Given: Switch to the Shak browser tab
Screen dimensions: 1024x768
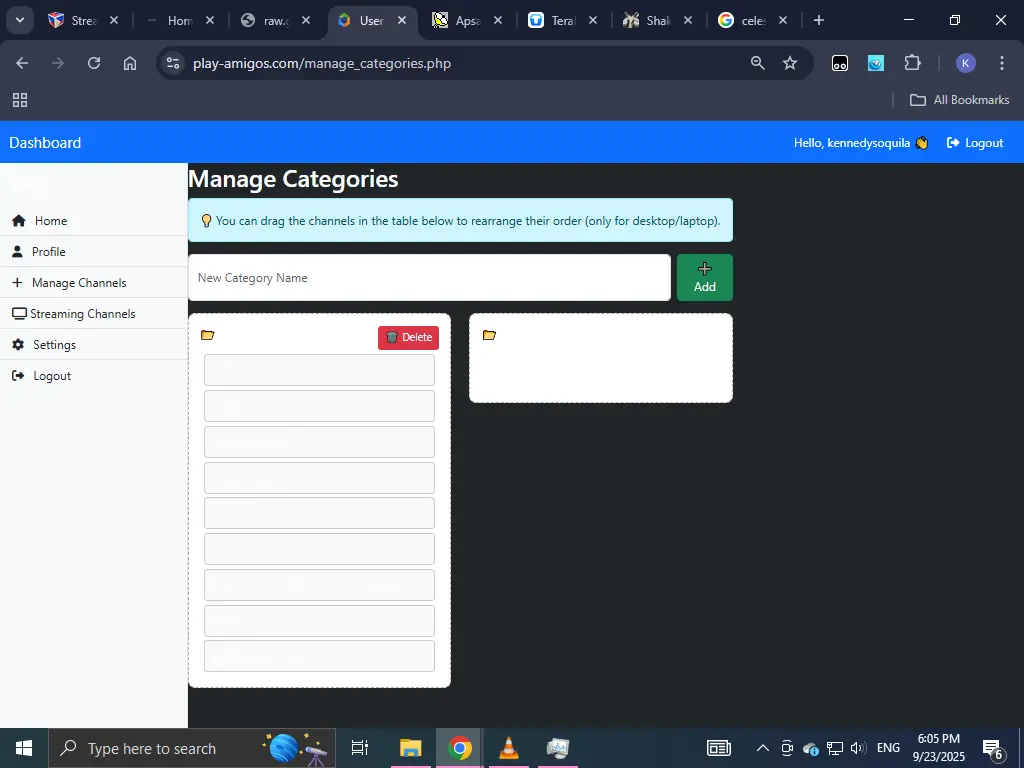Looking at the screenshot, I should click(x=648, y=20).
